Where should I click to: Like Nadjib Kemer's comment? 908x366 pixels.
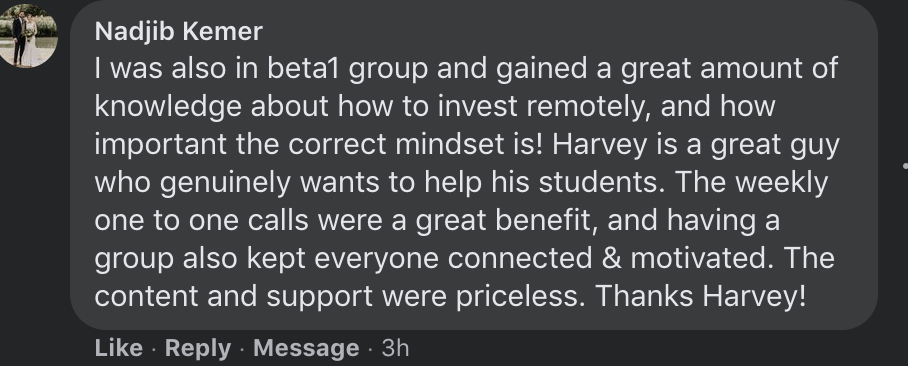point(118,348)
